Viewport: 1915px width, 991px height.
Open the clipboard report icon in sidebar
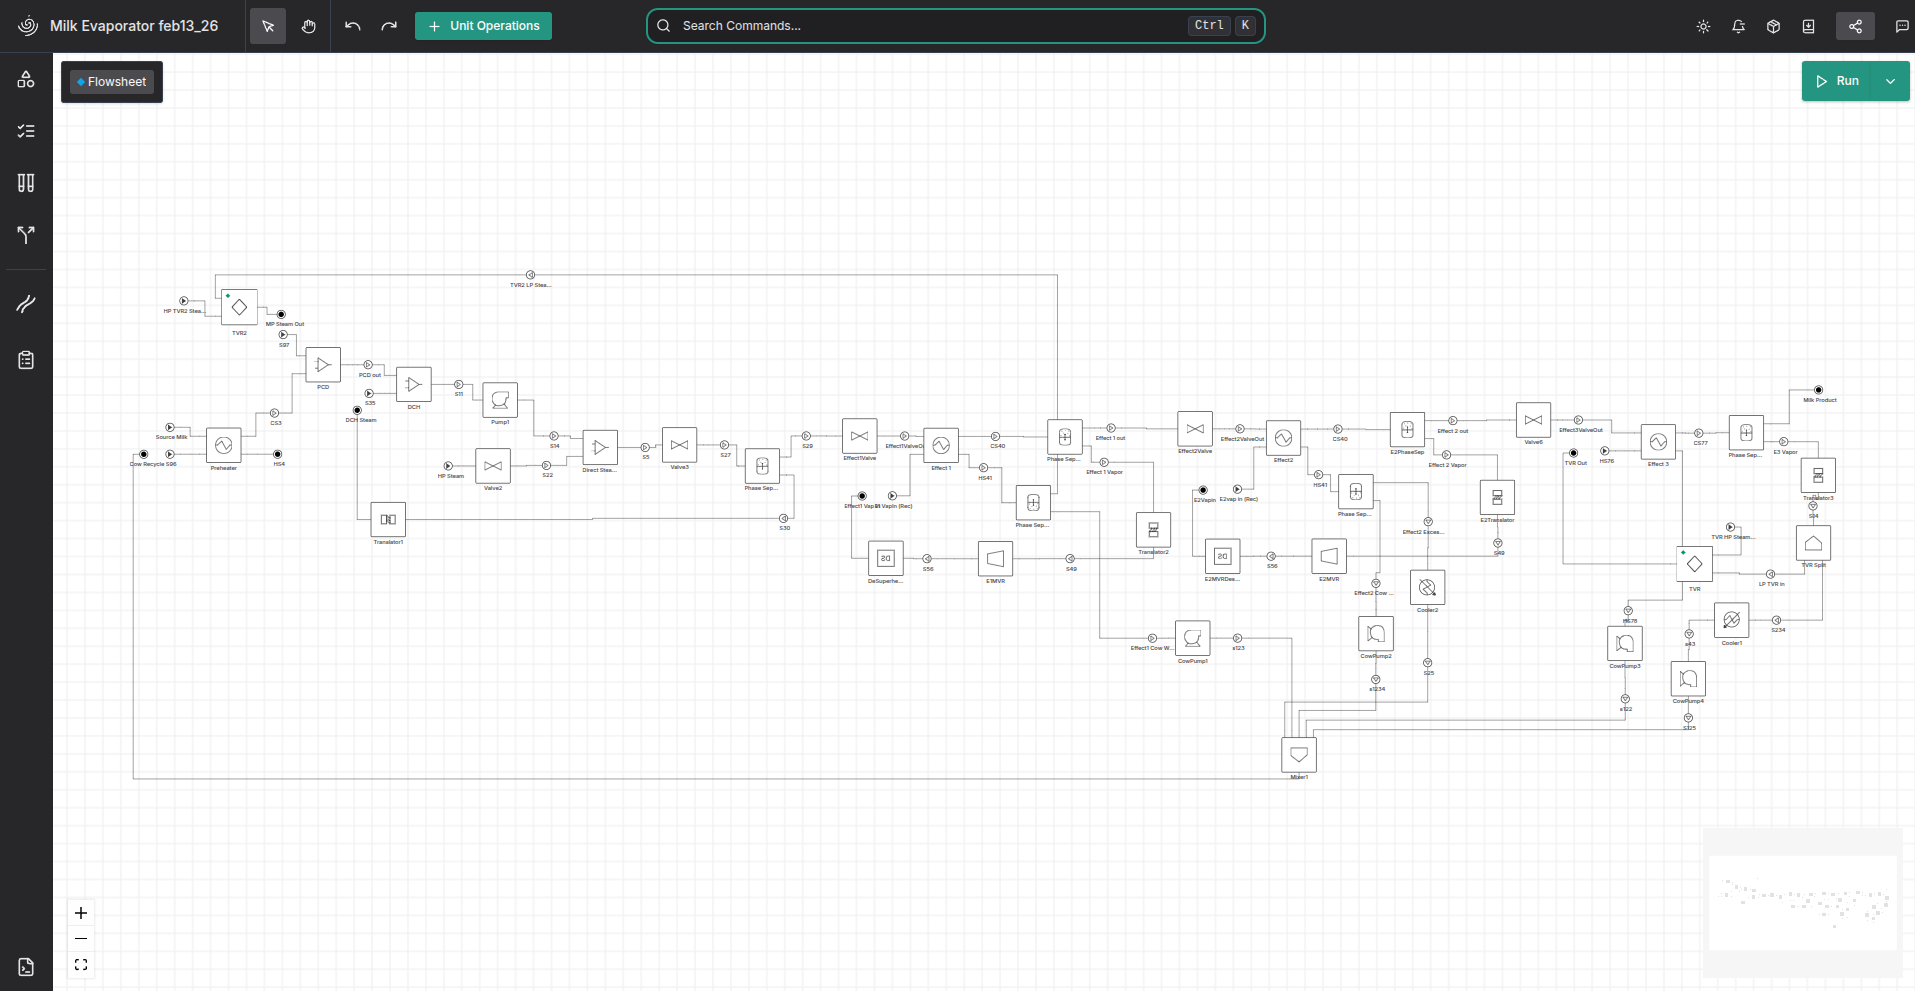[x=26, y=360]
